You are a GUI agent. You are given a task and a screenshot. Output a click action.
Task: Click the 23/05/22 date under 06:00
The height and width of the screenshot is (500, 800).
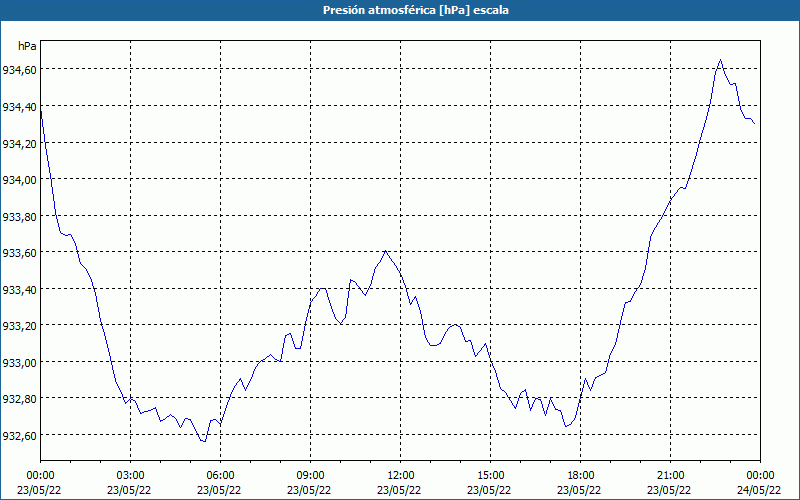219,490
